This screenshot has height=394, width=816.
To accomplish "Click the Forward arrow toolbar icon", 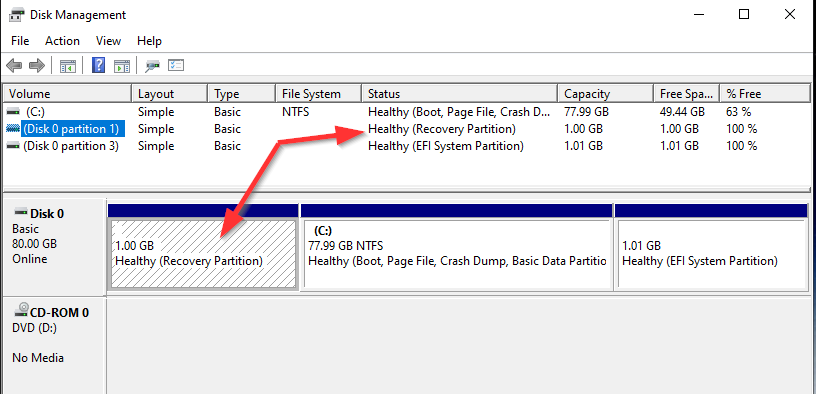I will (36, 66).
